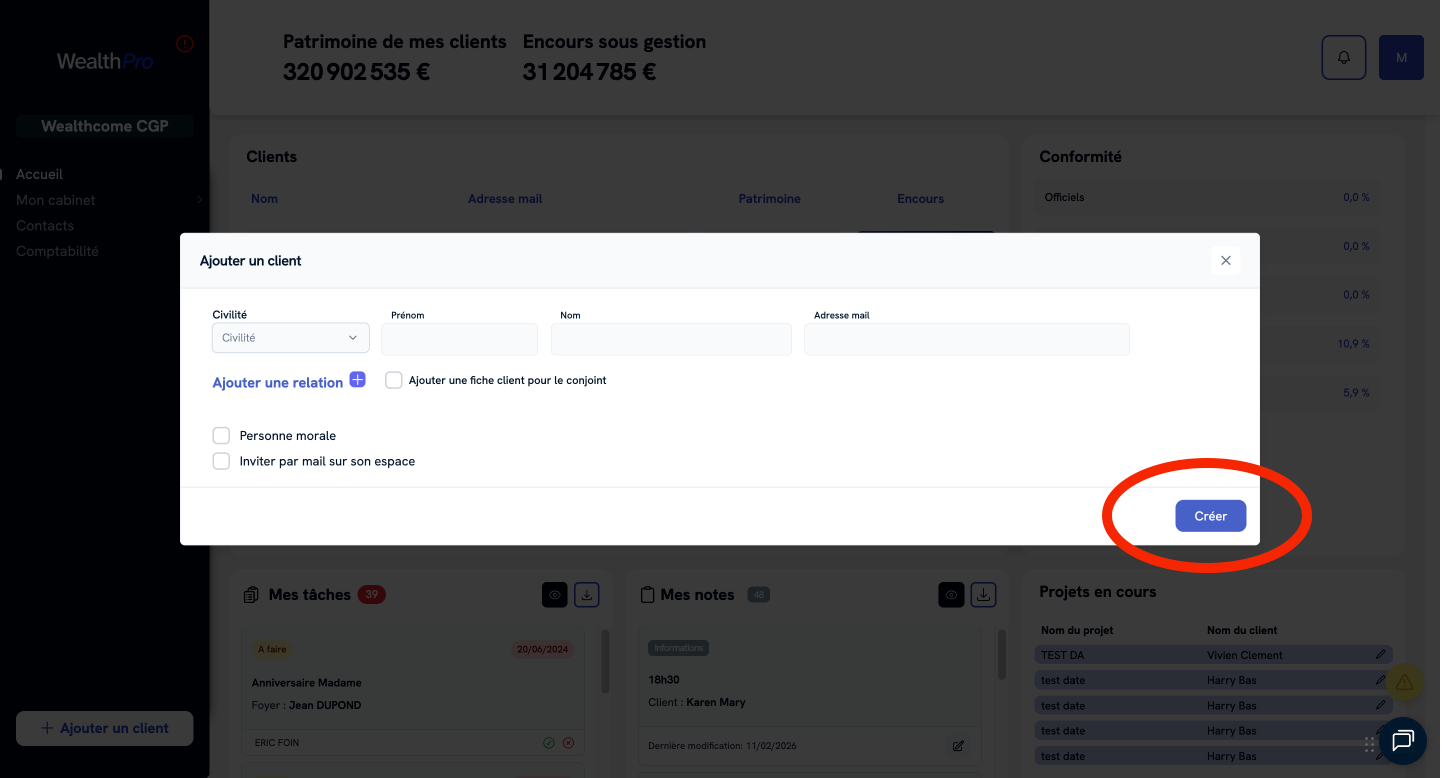The width and height of the screenshot is (1442, 778).
Task: Toggle eye visibility icon in Mes tâches
Action: click(x=555, y=595)
